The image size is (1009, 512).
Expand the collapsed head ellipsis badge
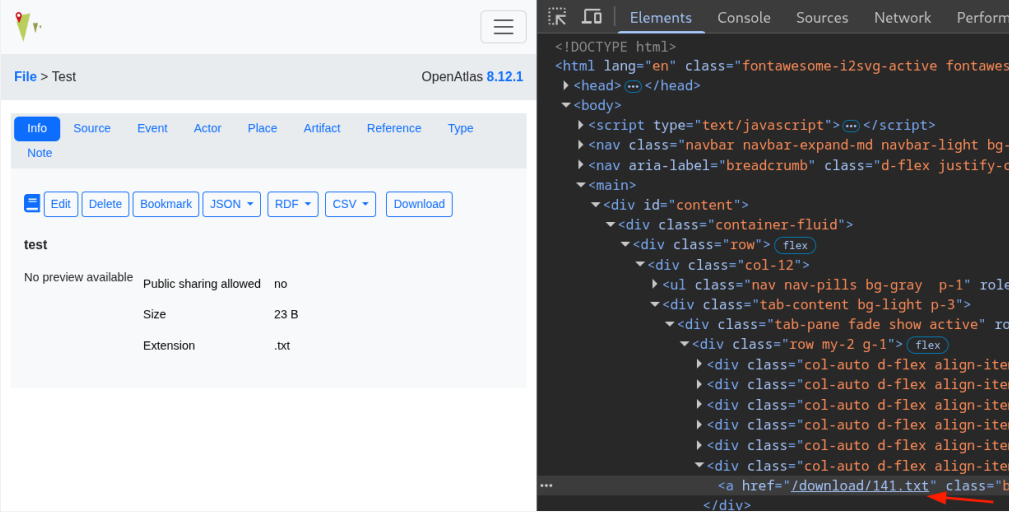click(x=632, y=86)
